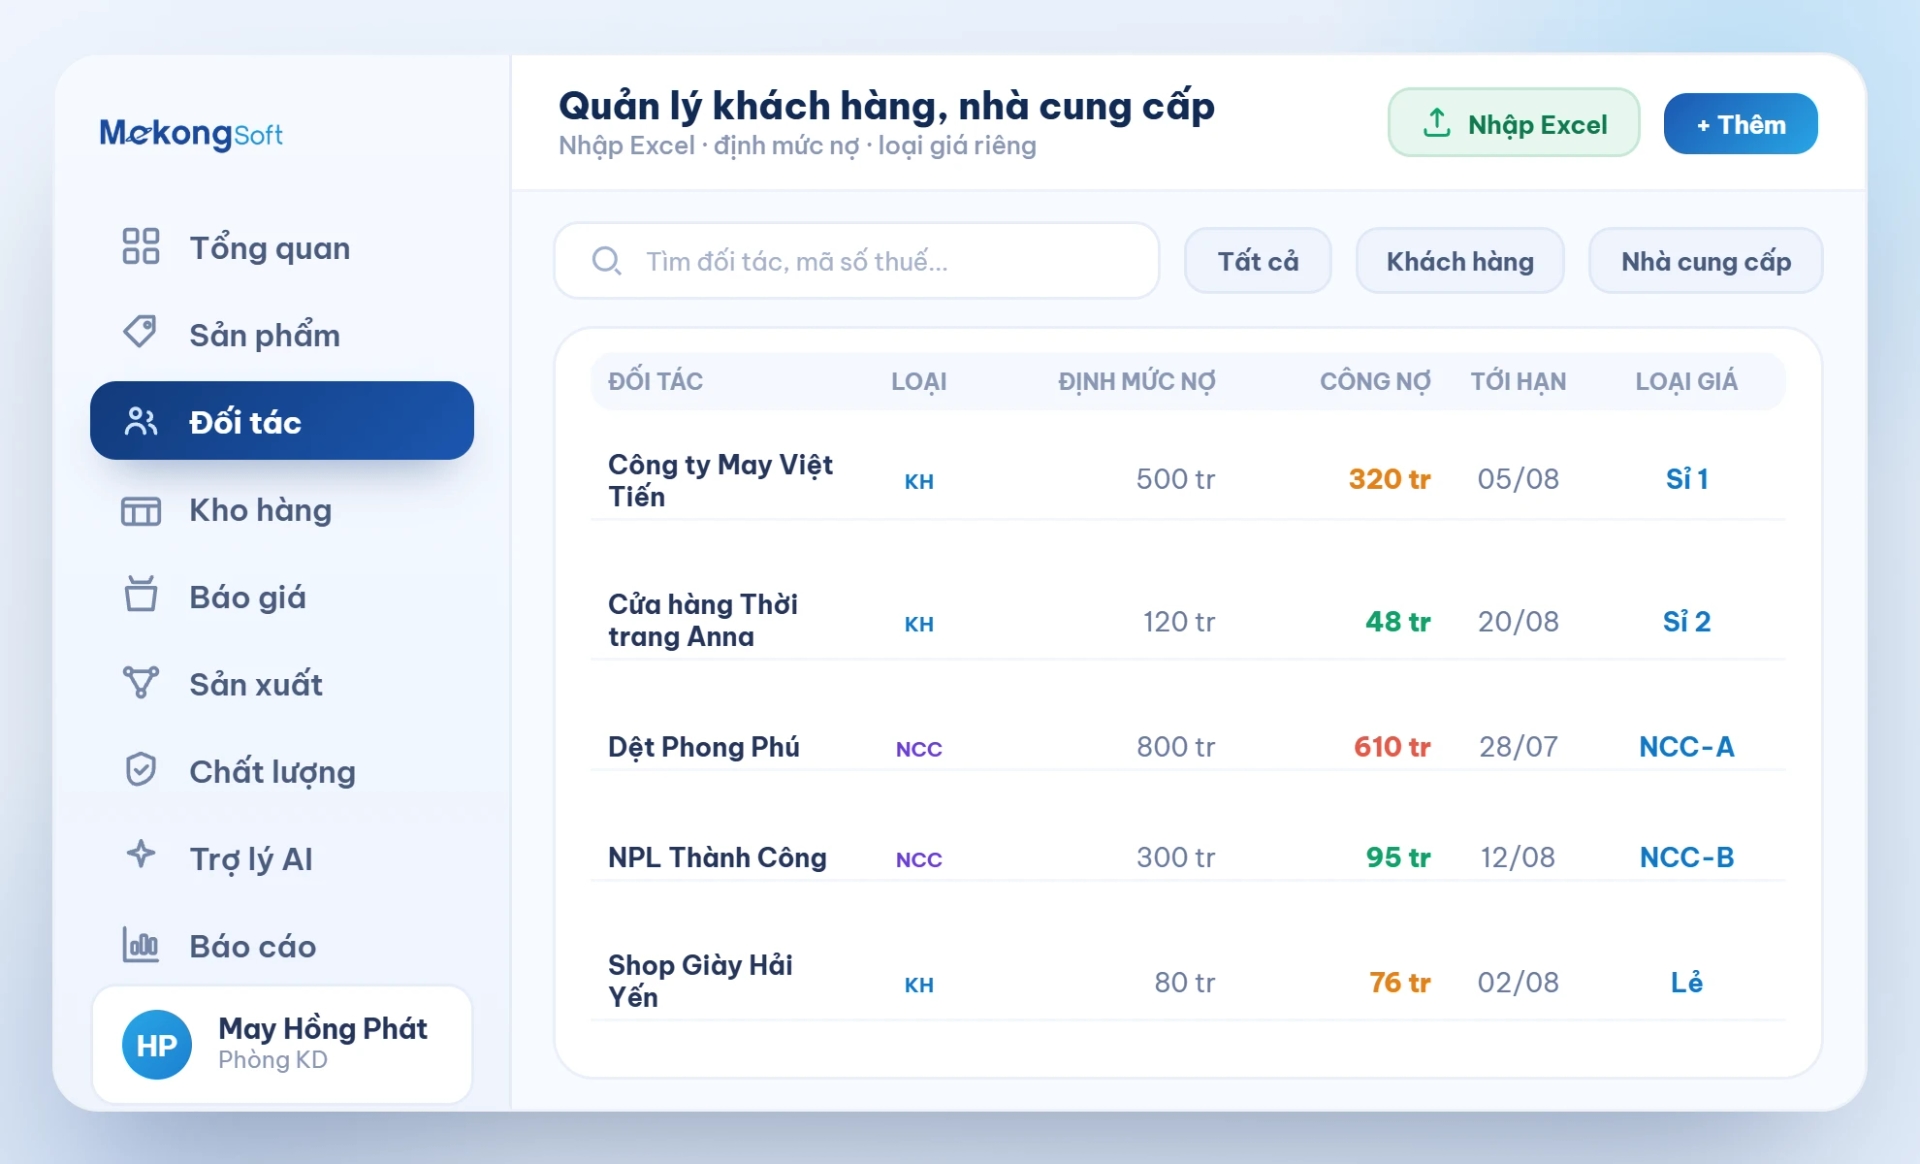View the Báo cáo reports

pyautogui.click(x=282, y=946)
